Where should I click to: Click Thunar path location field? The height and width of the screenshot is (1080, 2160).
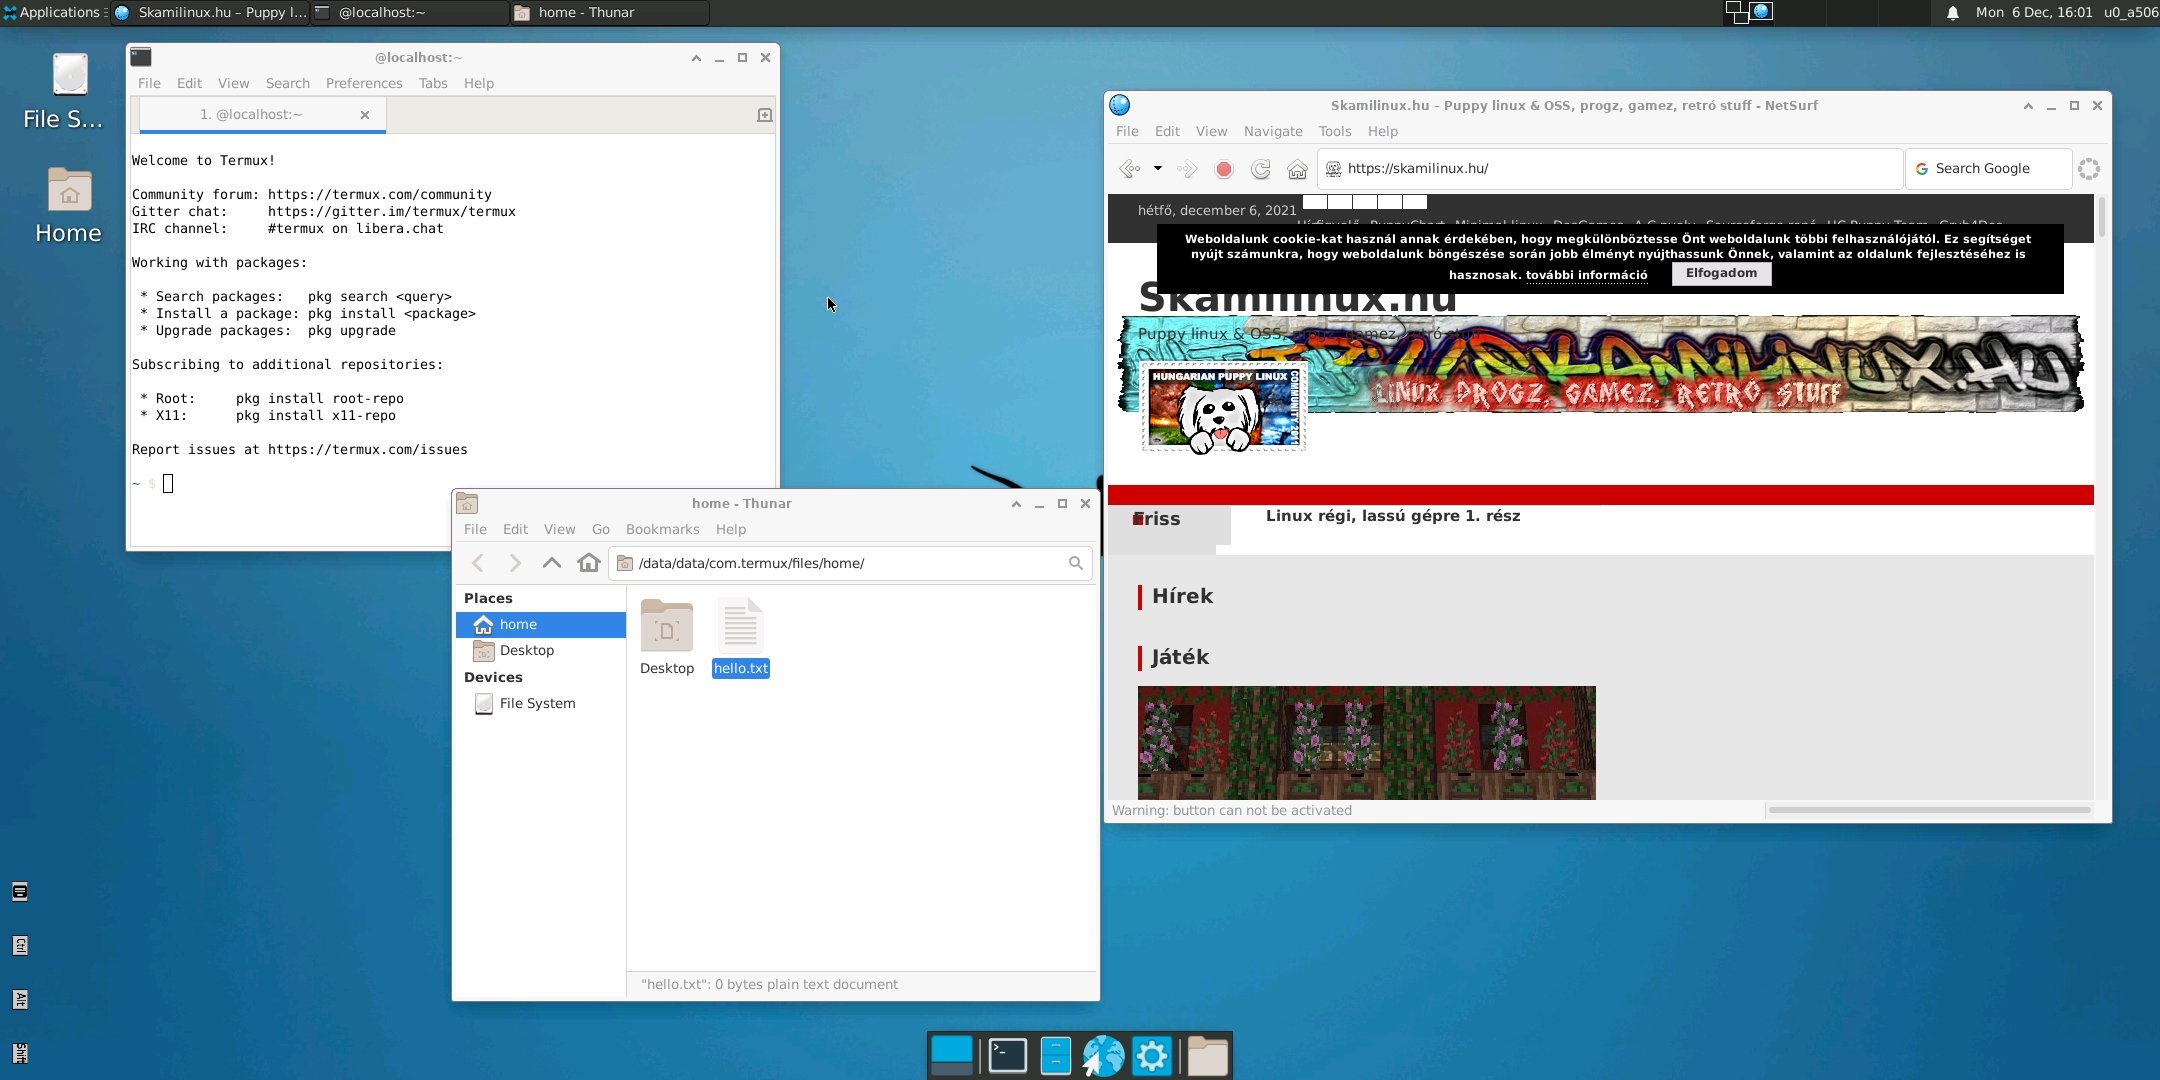[x=850, y=563]
